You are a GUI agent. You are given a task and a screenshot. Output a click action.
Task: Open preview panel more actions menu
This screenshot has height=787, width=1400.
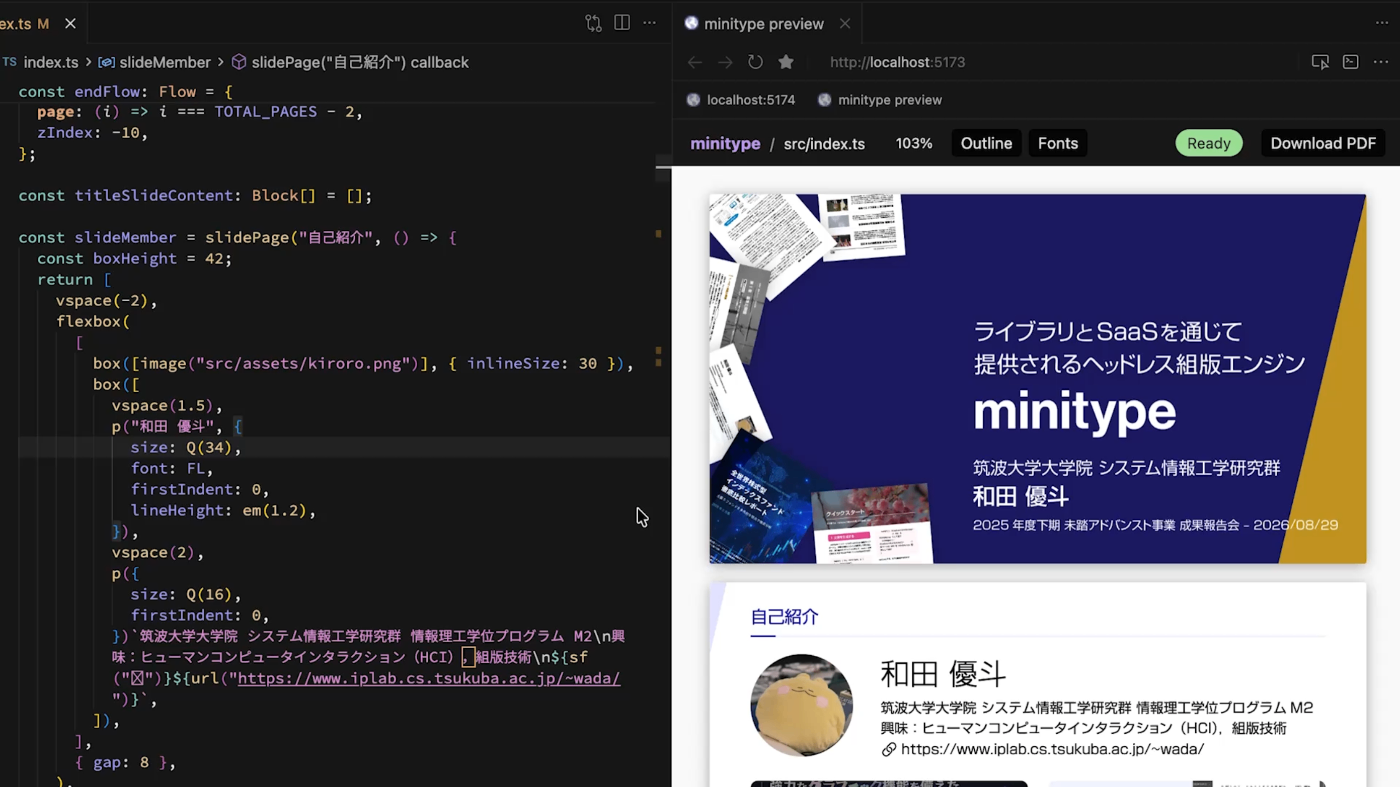1381,62
